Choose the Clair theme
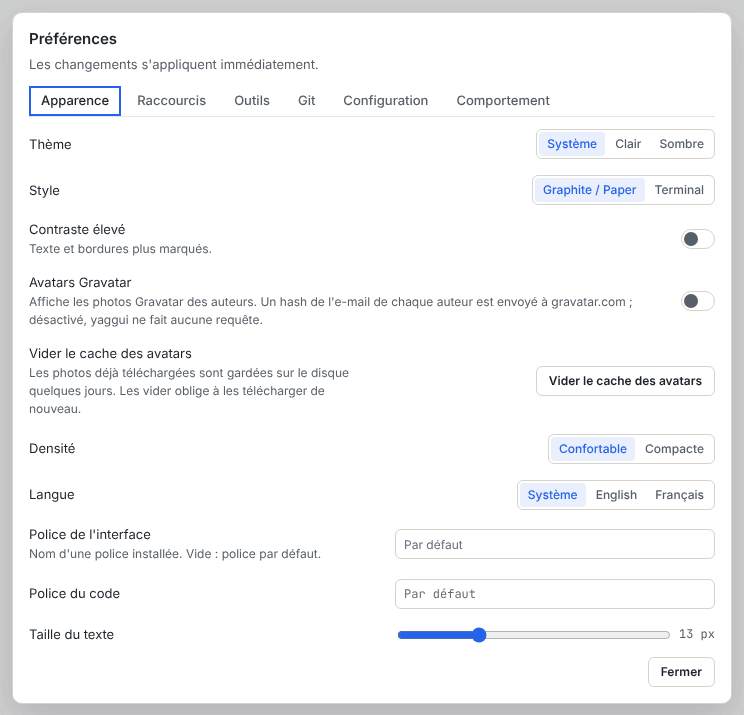 [628, 144]
